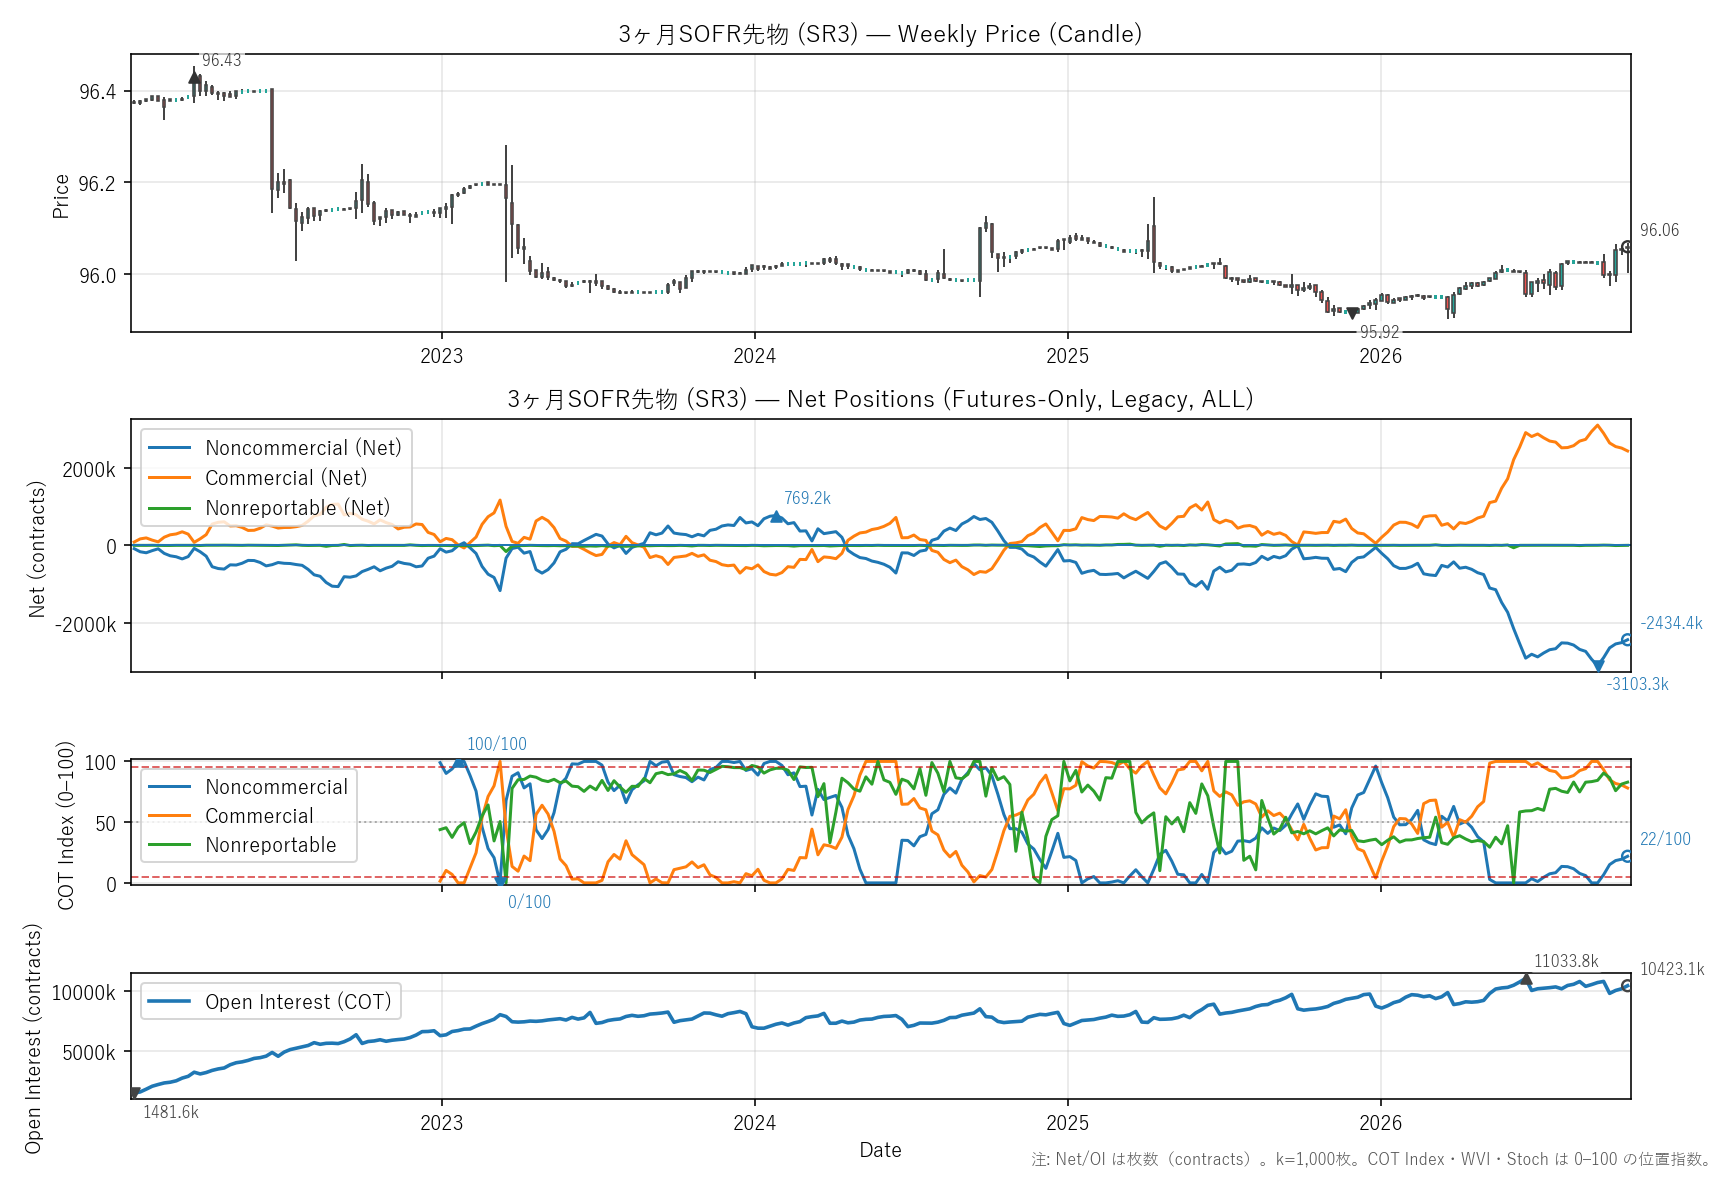This screenshot has height=1180, width=1728.
Task: Click the footnote about Net/OI contracts
Action: point(1372,1160)
